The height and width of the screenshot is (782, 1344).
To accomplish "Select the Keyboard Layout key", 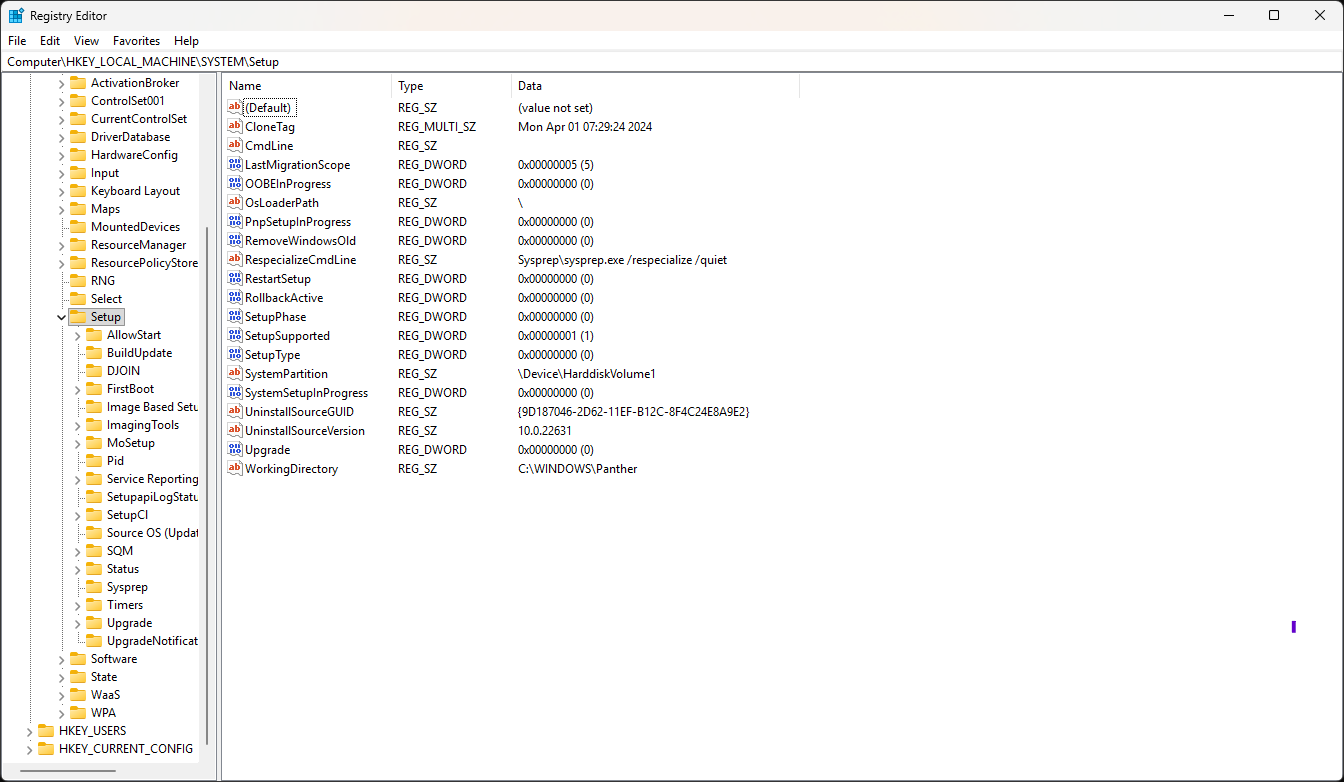I will coord(135,191).
